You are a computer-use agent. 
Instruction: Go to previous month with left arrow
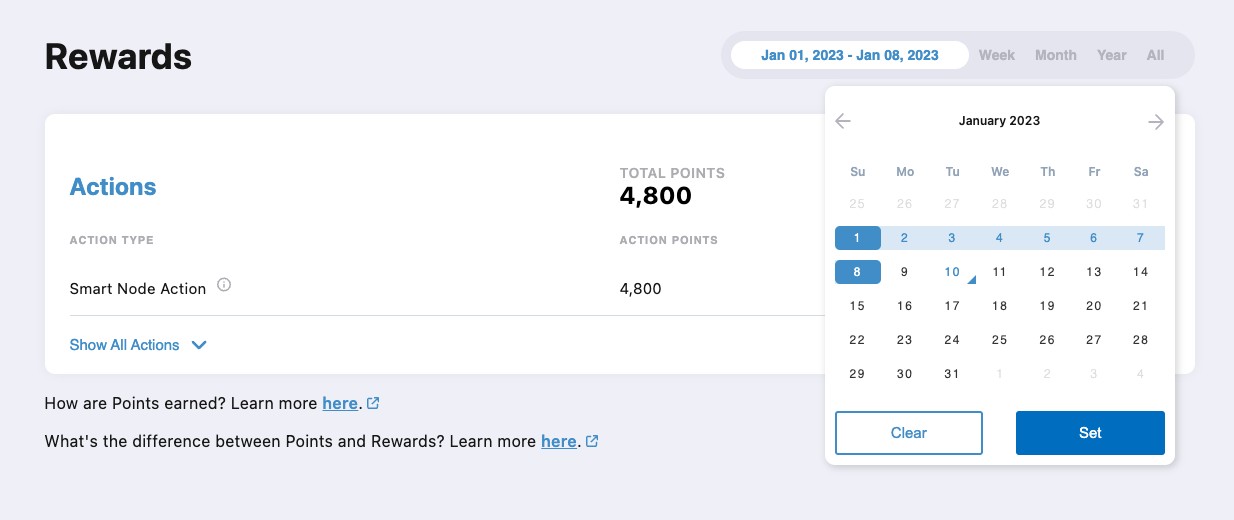point(843,121)
